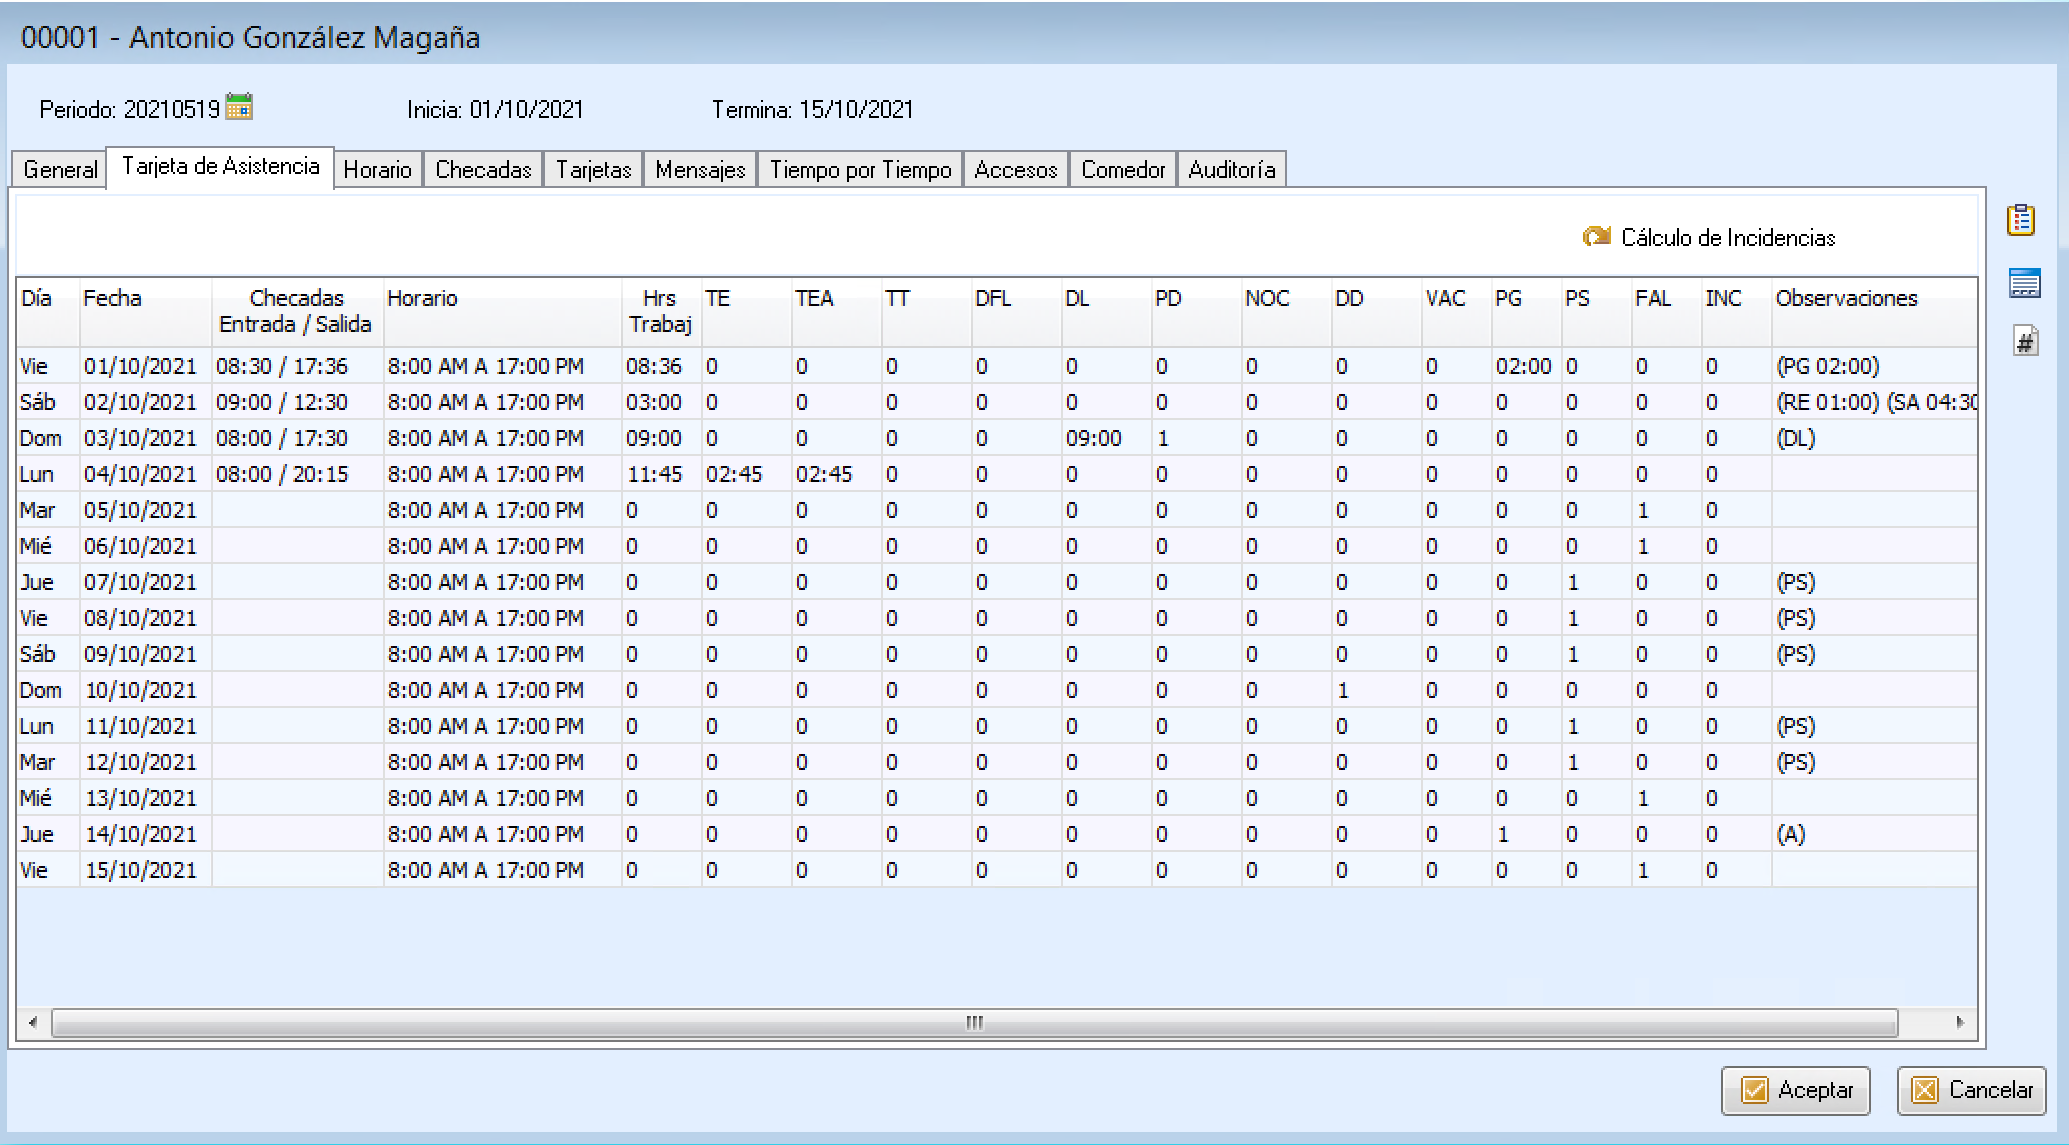2069x1145 pixels.
Task: Click the horizontal scrollbar thumb
Action: point(974,1022)
